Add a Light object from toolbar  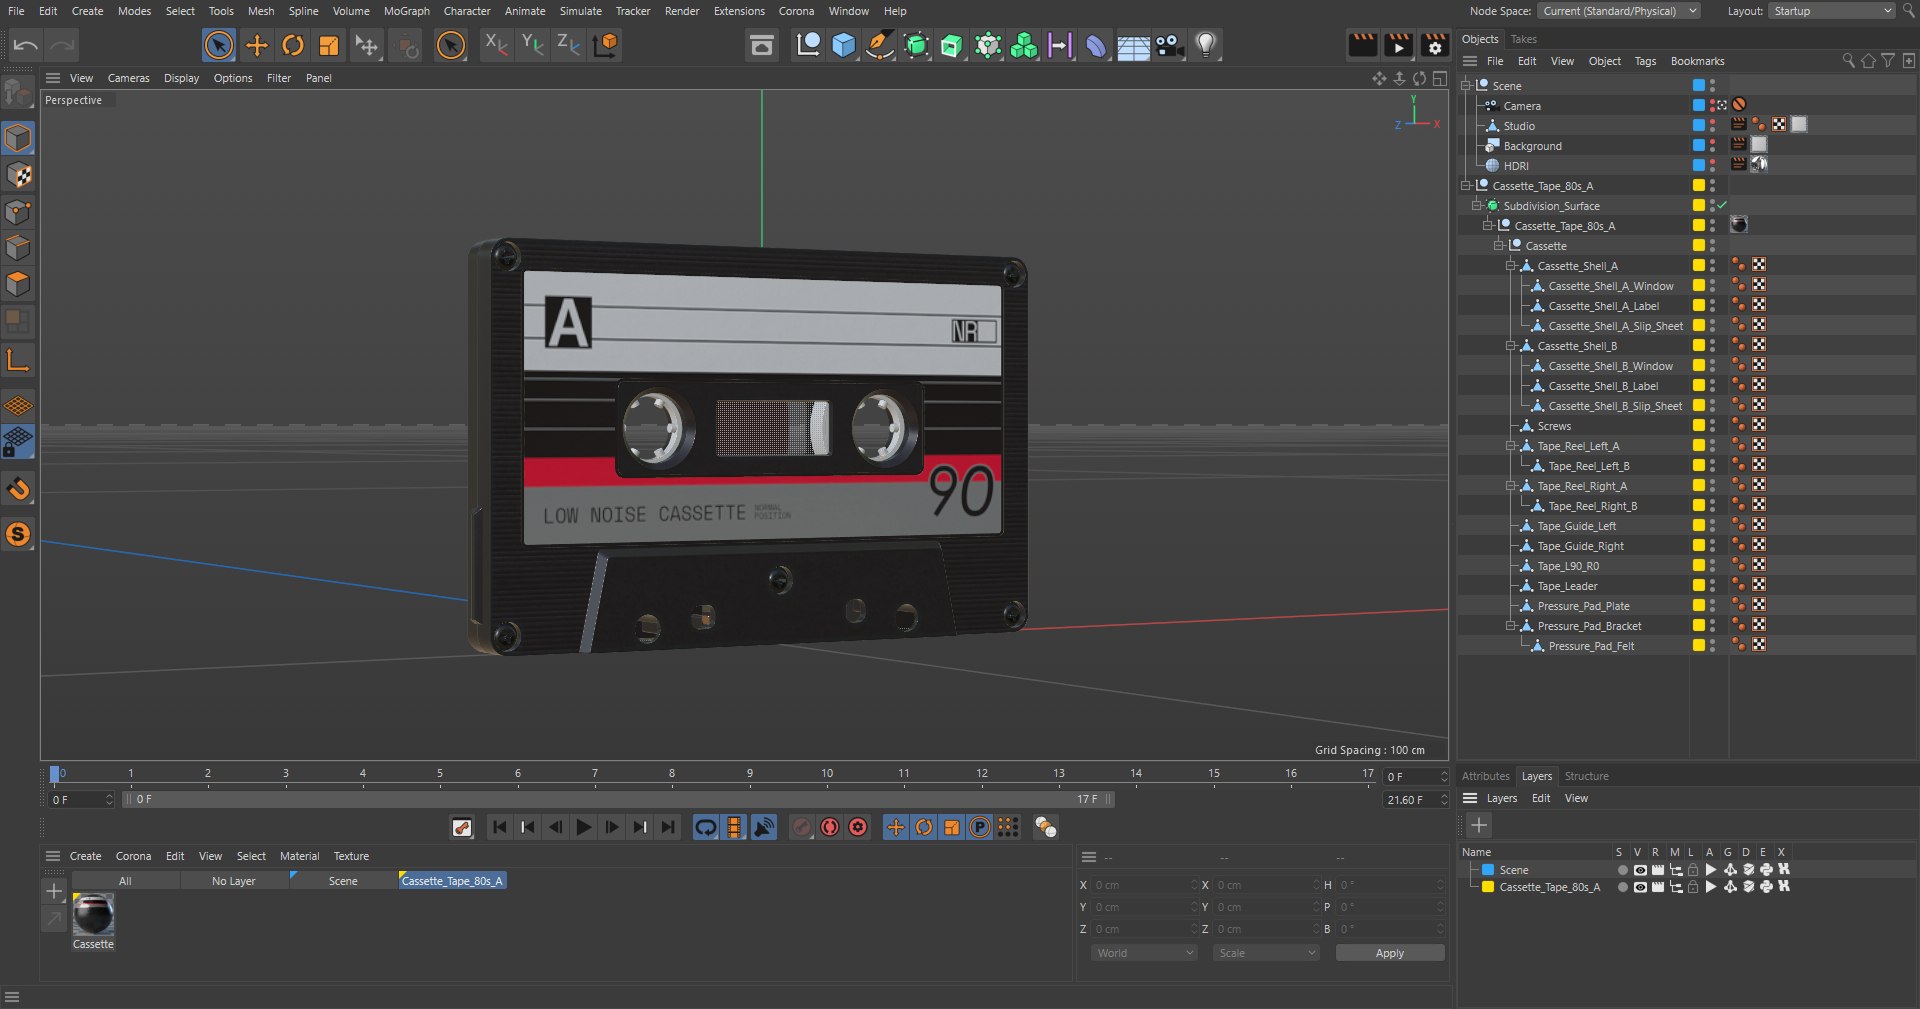[1206, 45]
